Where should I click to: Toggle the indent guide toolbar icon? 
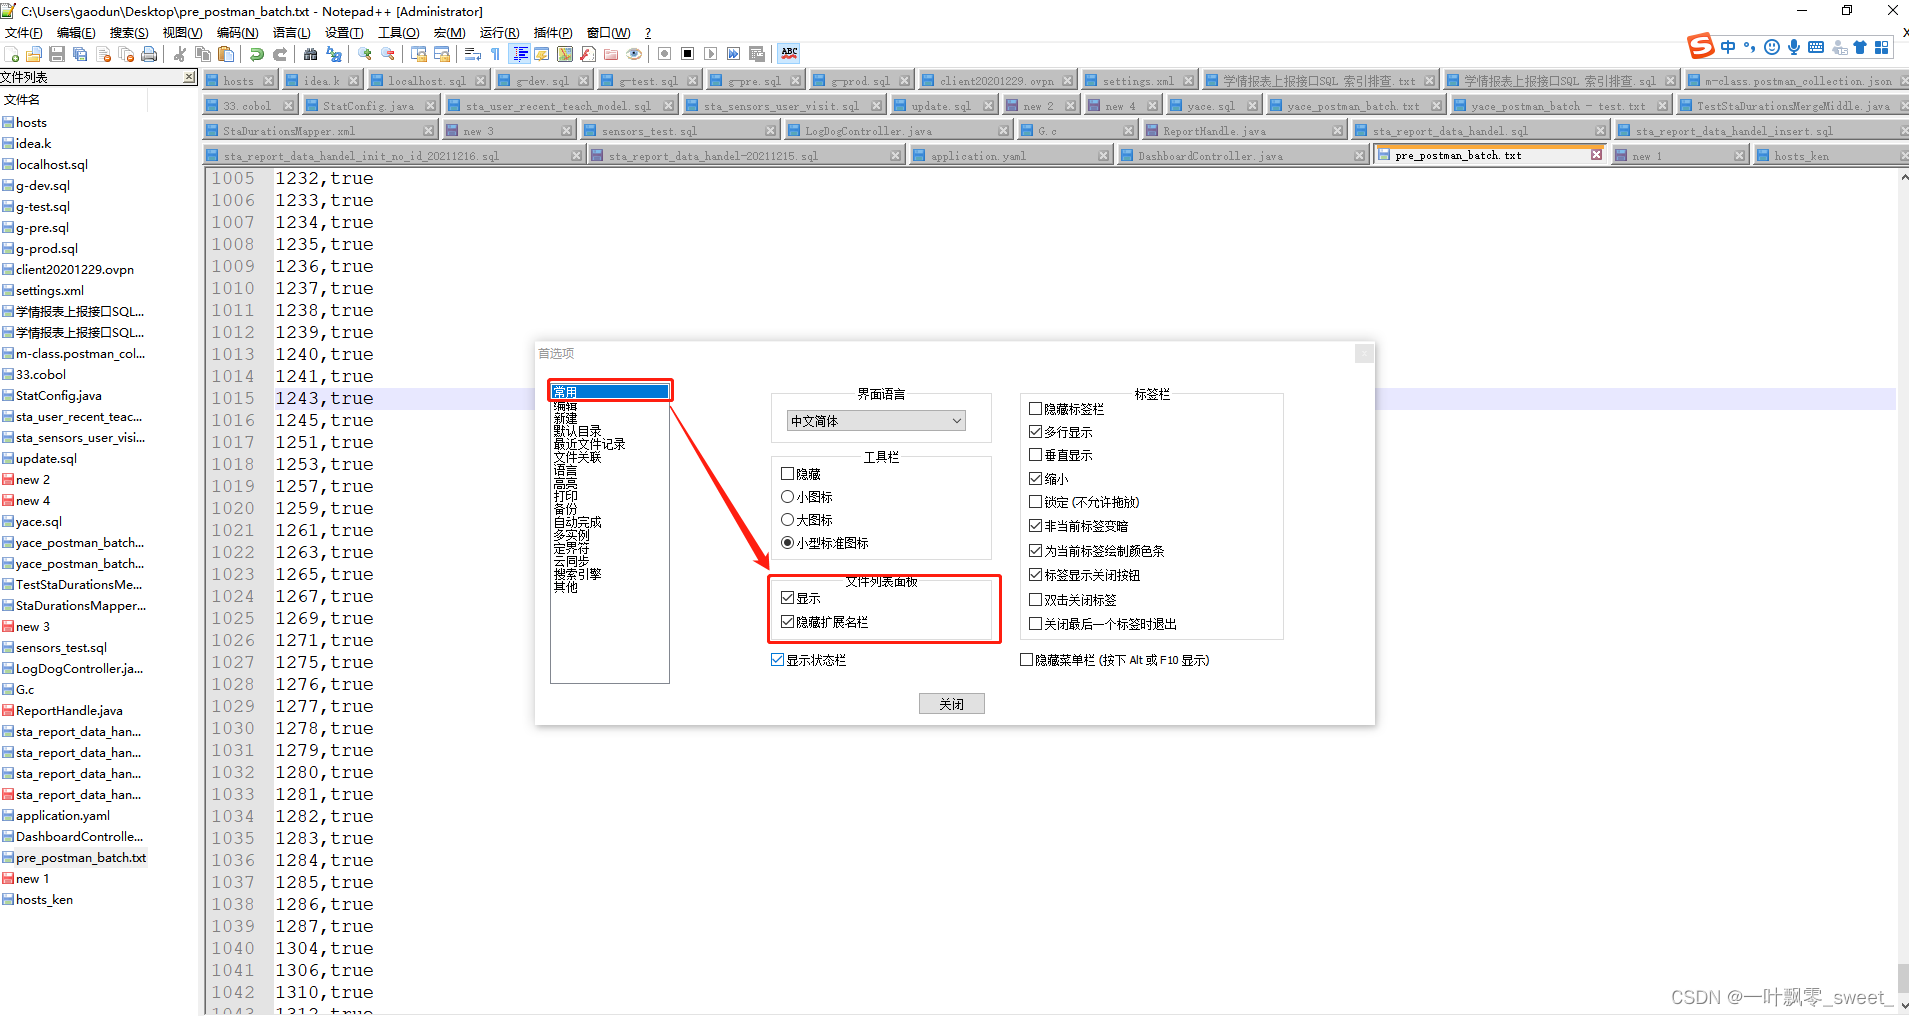point(520,54)
